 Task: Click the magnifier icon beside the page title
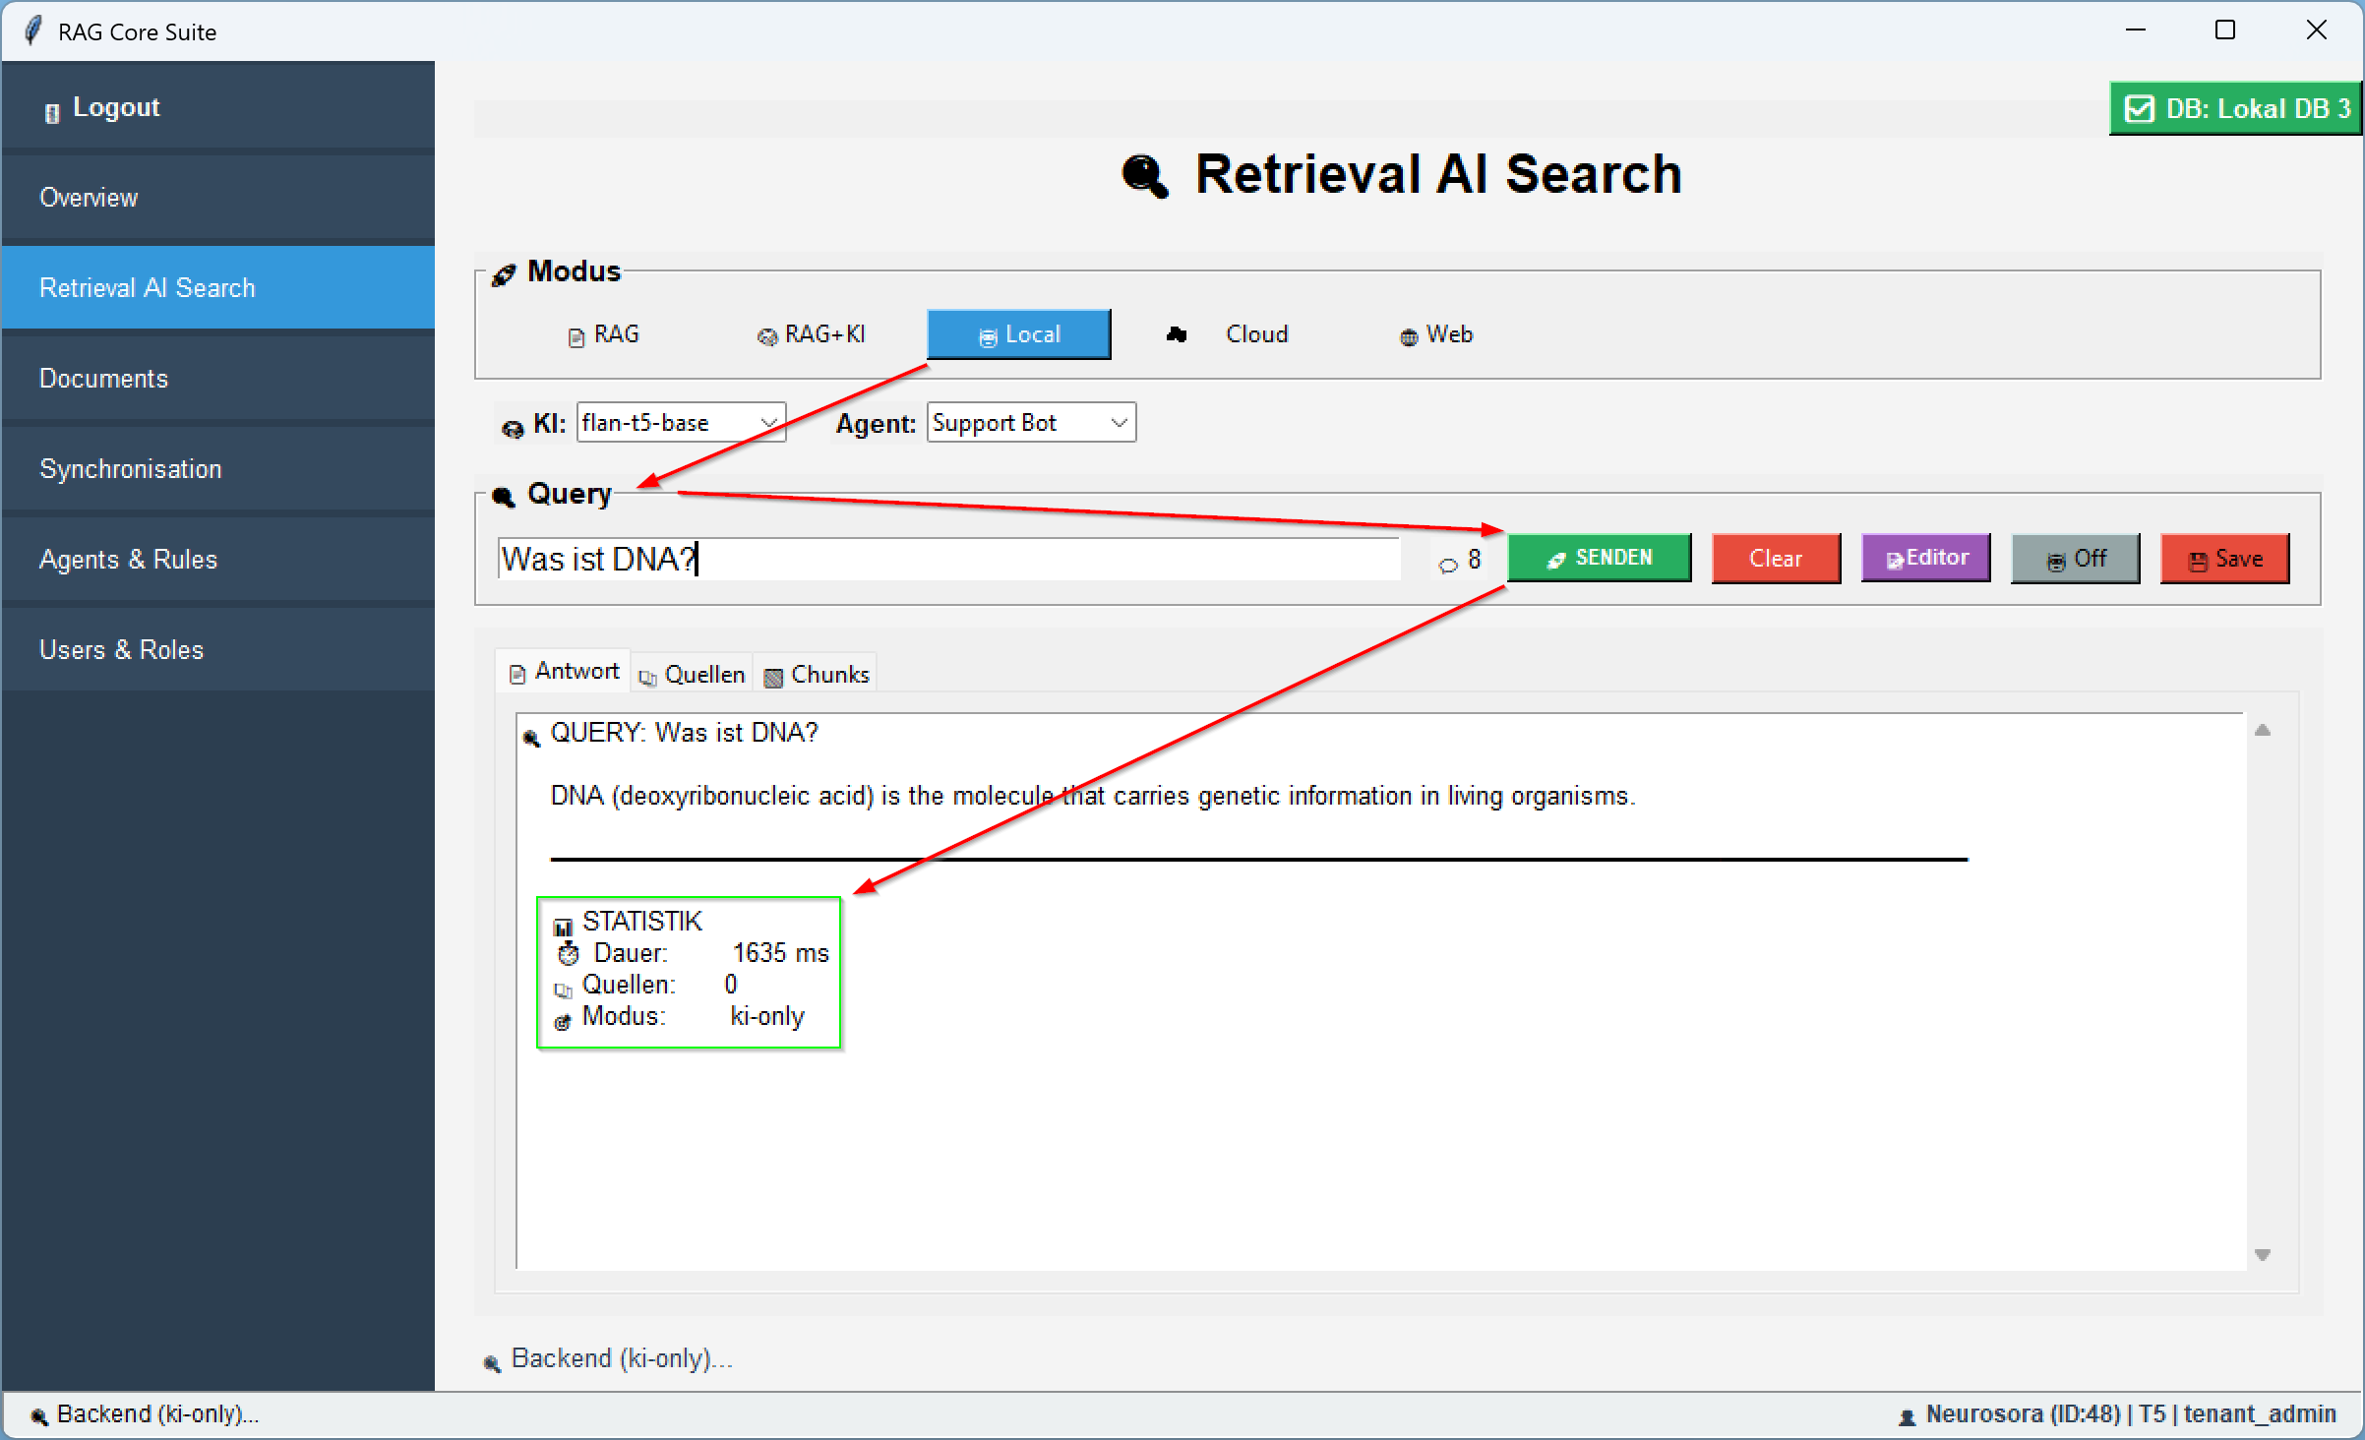tap(1144, 176)
